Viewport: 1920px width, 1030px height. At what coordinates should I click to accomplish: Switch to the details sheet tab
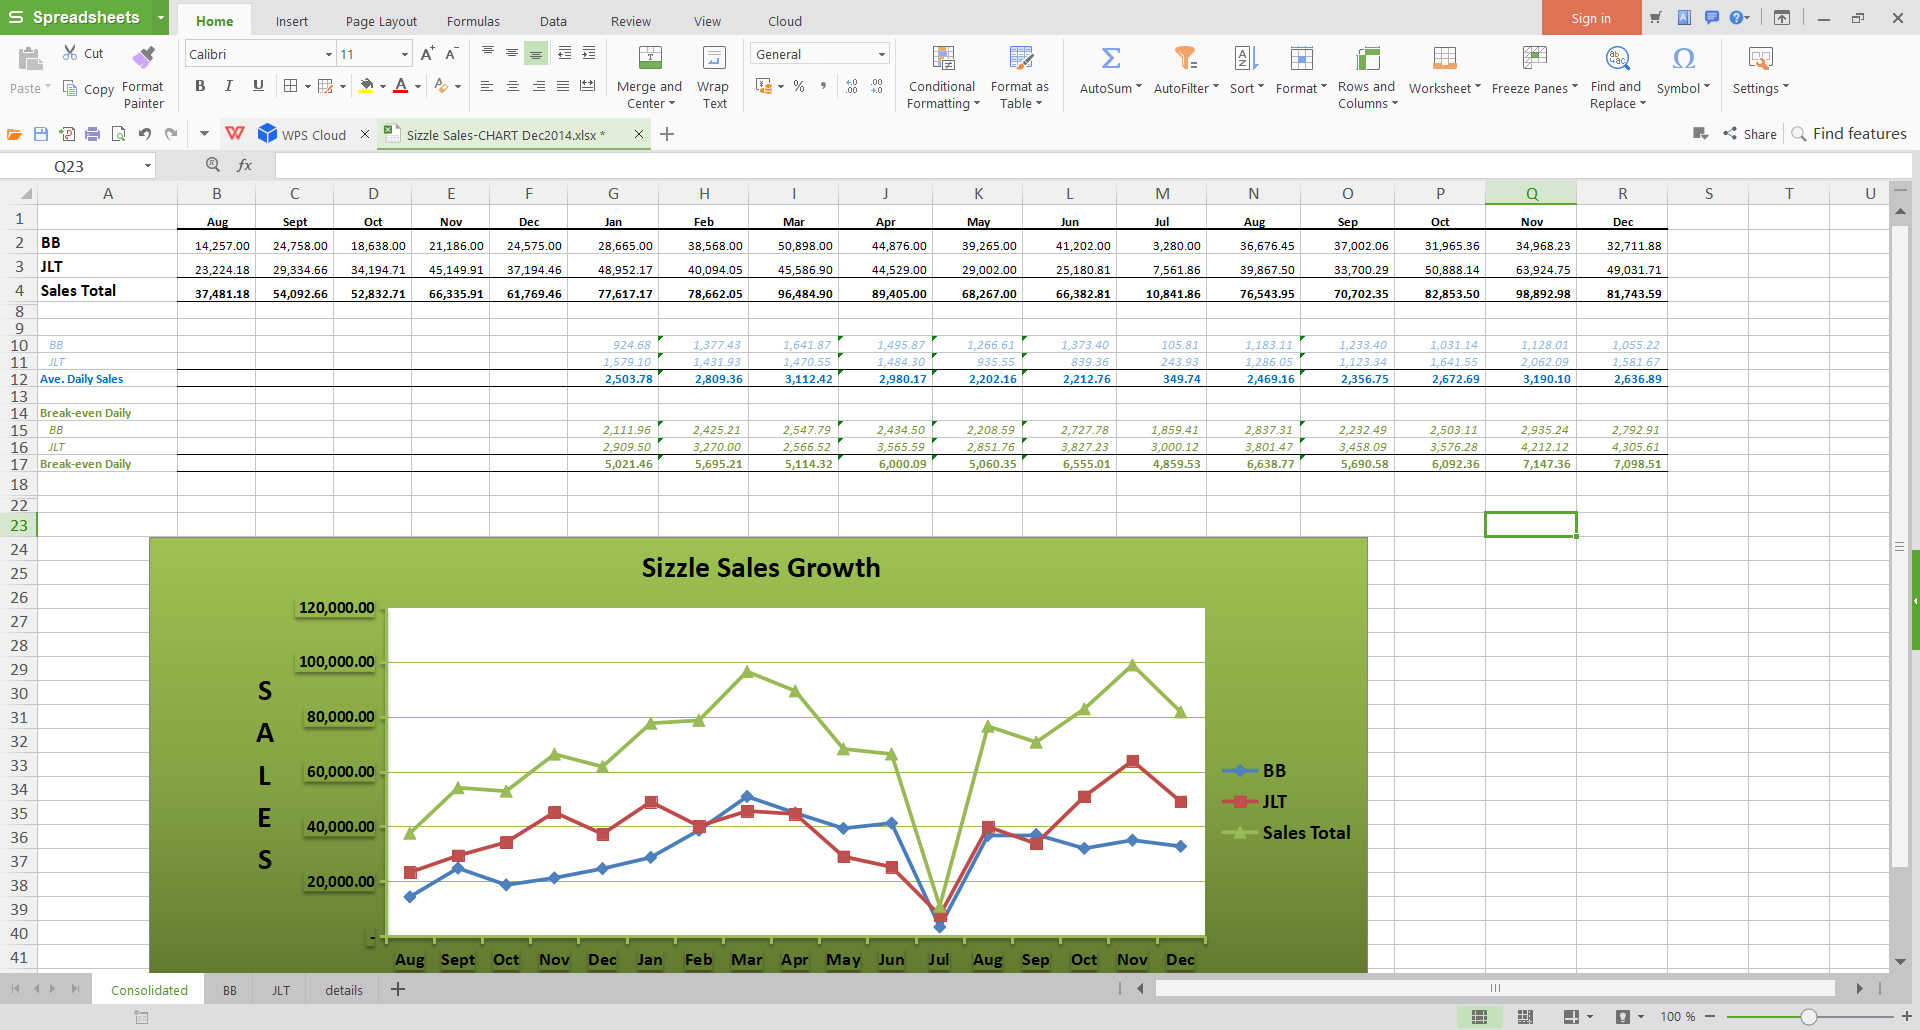coord(344,990)
